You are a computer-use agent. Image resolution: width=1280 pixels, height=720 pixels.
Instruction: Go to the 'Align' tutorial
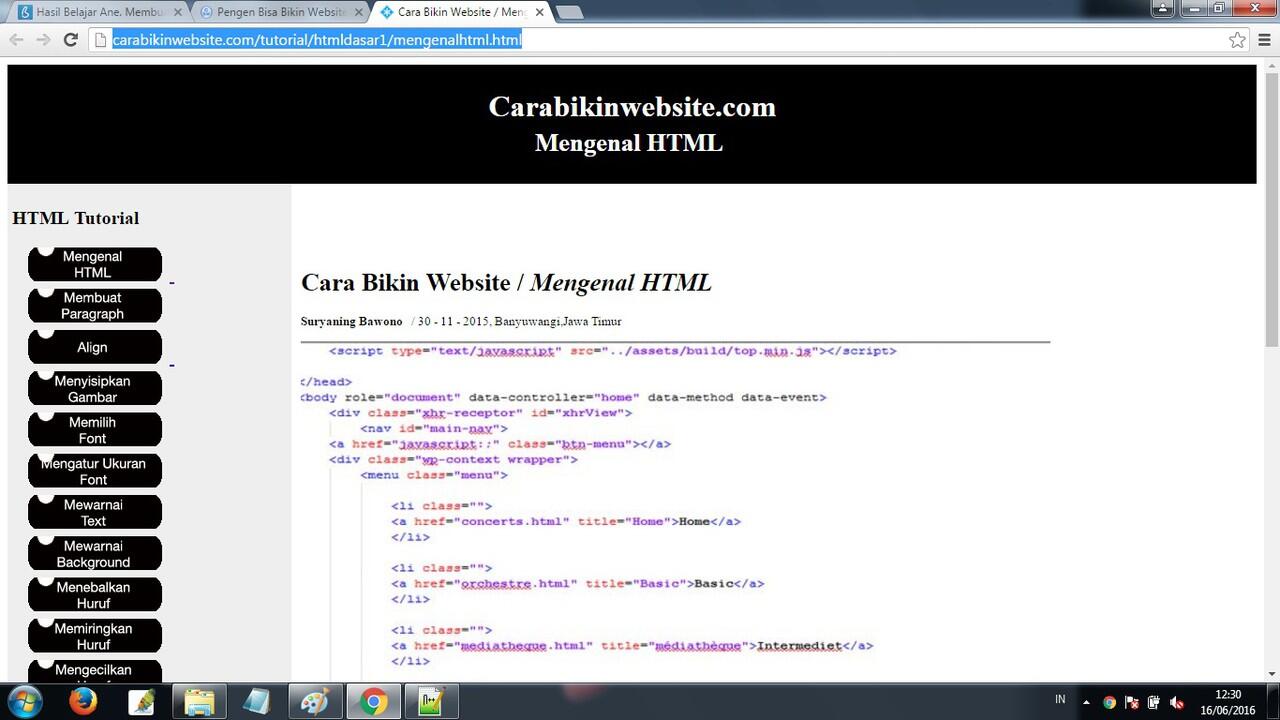[x=94, y=347]
